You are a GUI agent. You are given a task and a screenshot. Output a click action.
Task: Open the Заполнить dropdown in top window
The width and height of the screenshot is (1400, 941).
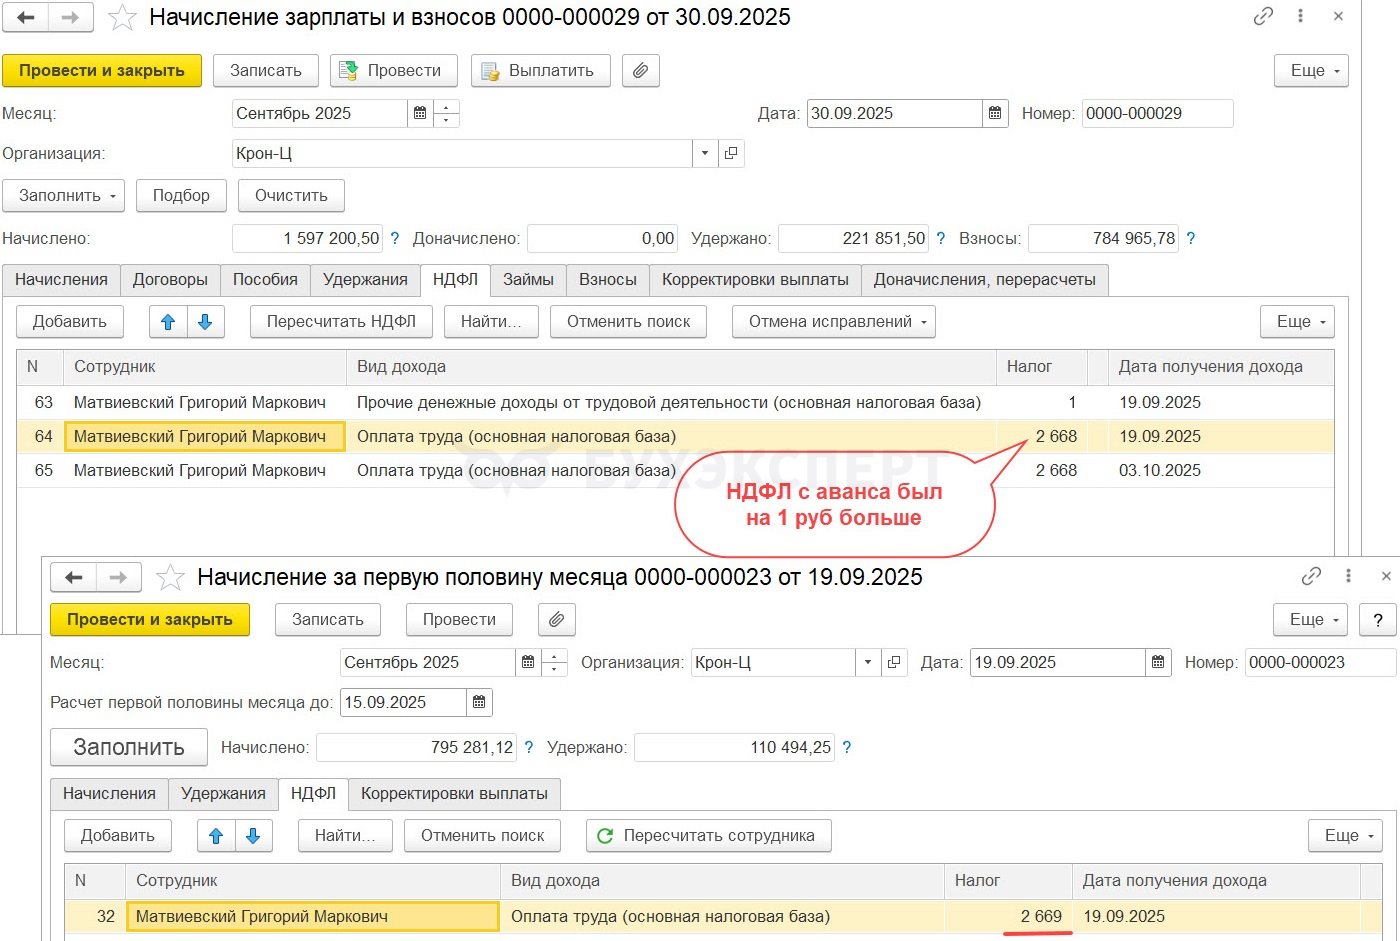(63, 196)
